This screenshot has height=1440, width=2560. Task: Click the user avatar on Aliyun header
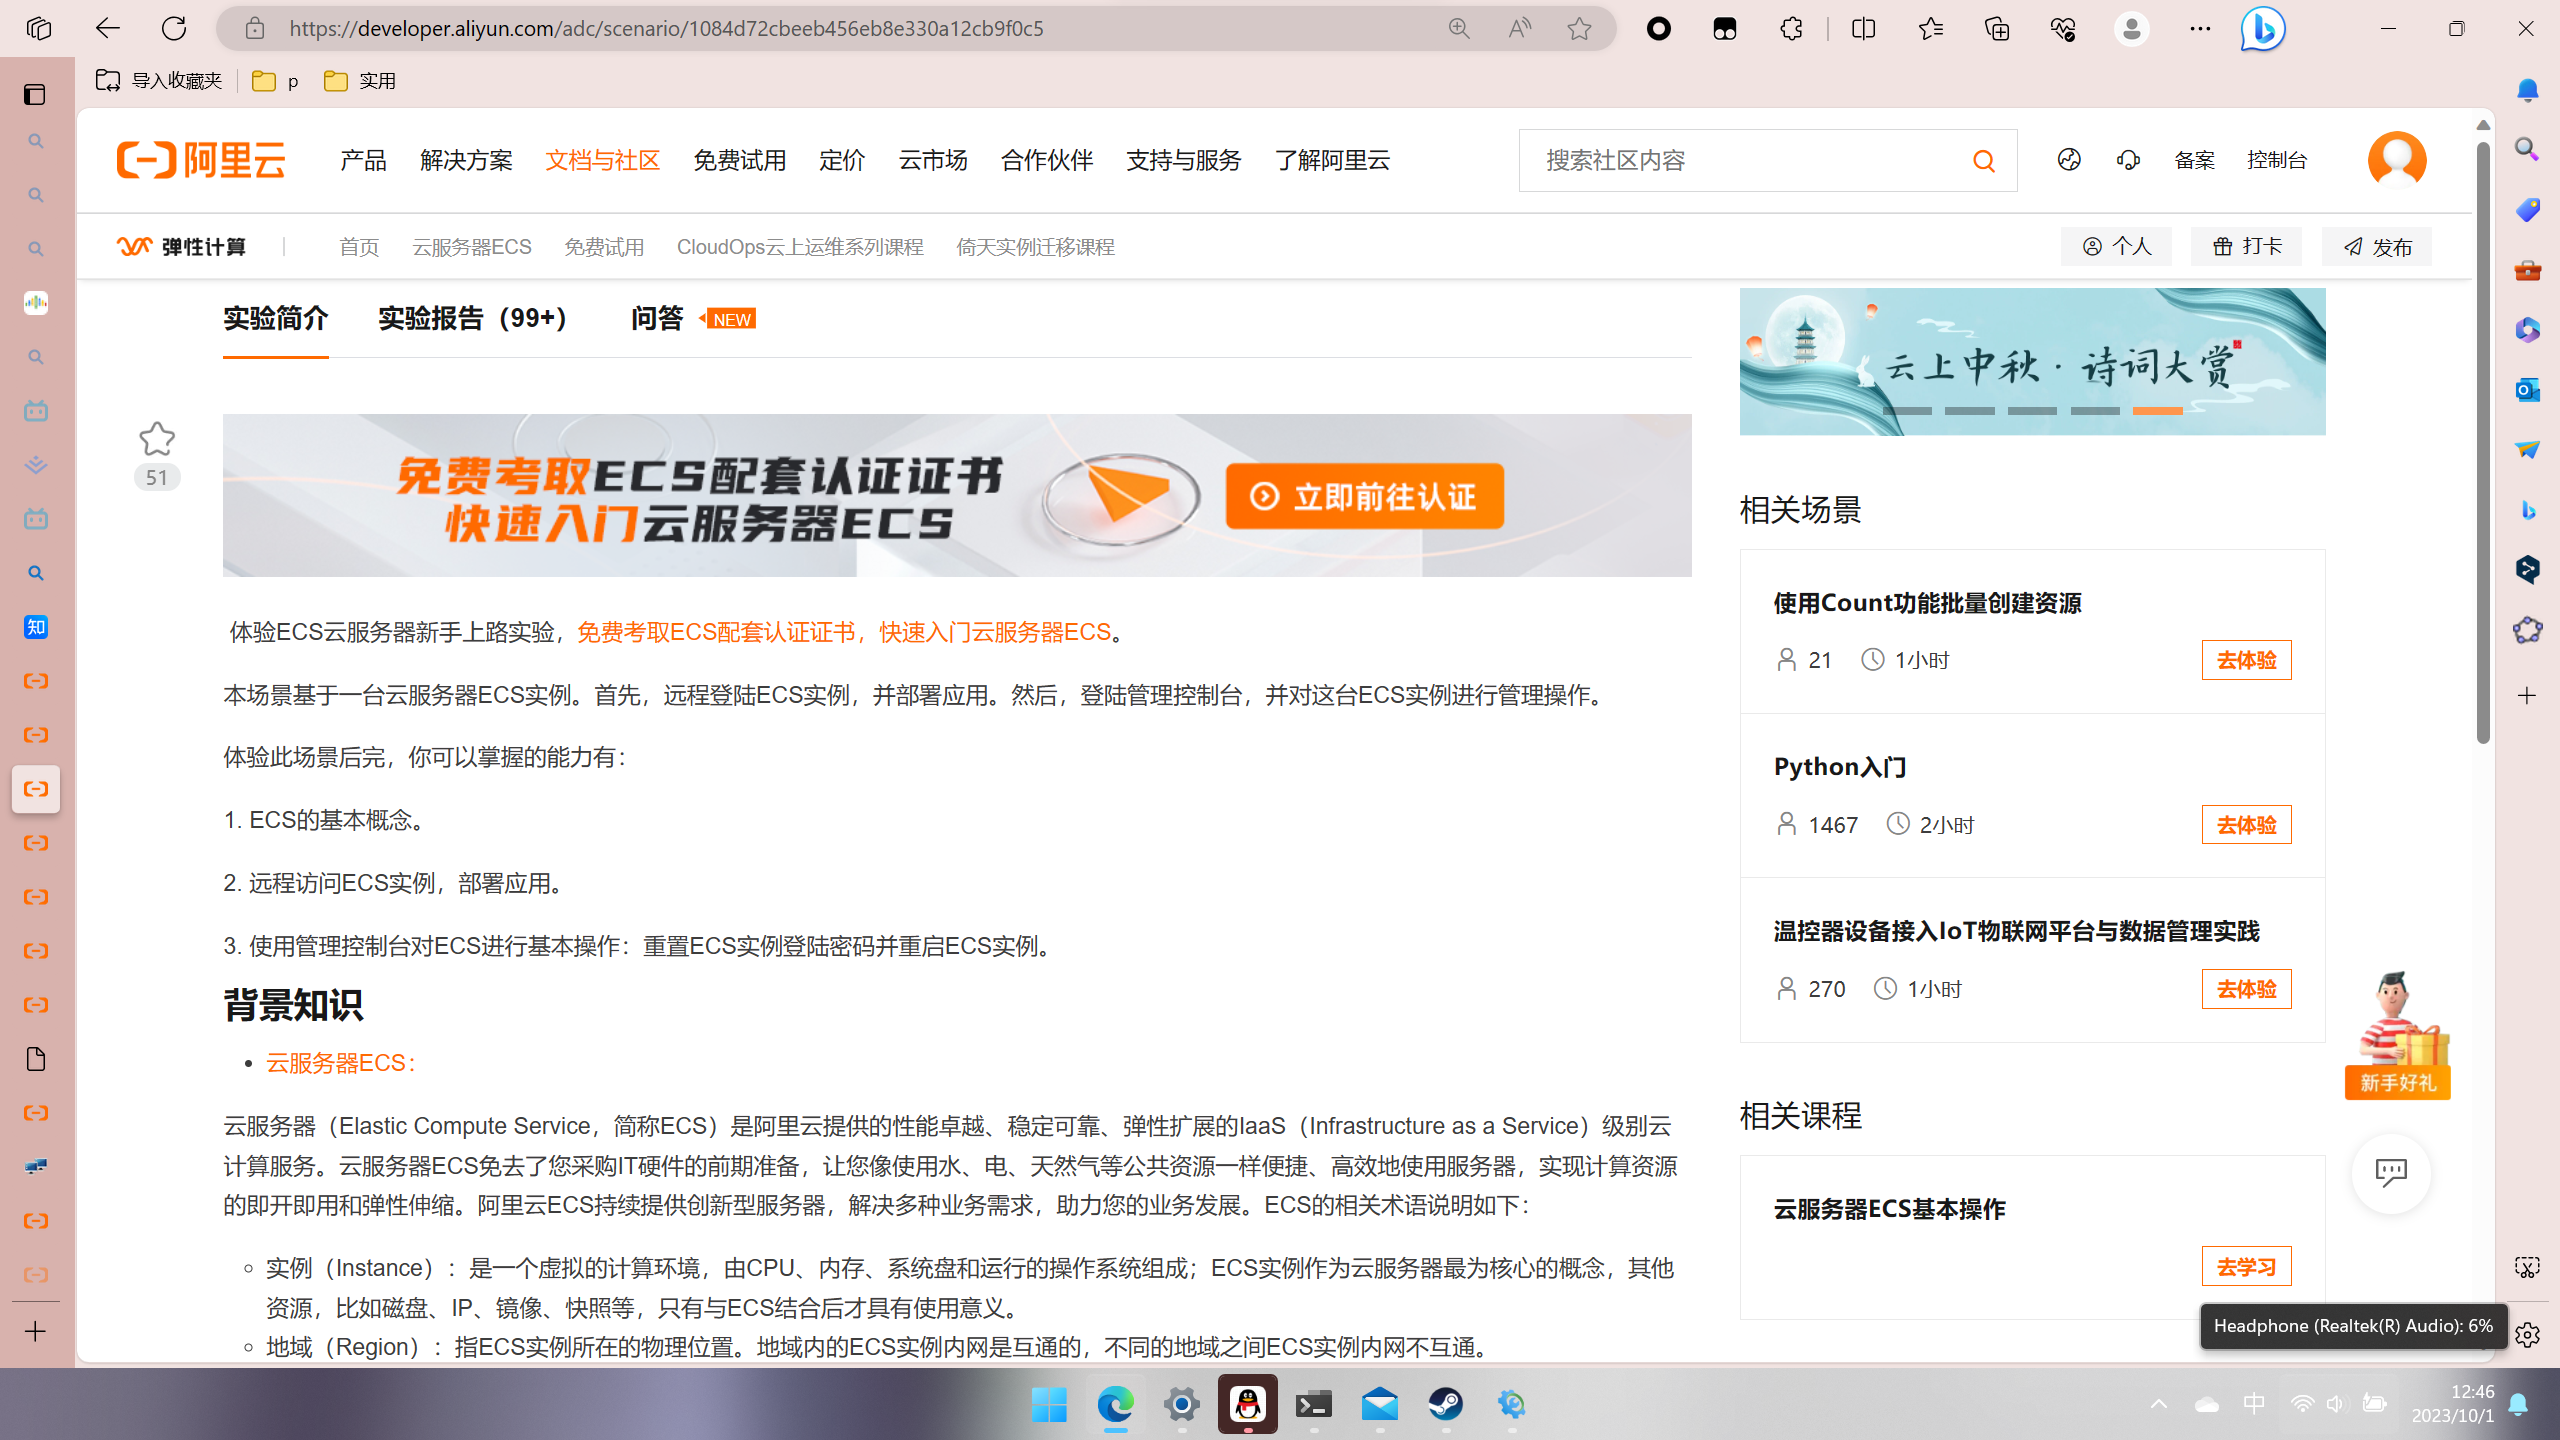(2397, 160)
